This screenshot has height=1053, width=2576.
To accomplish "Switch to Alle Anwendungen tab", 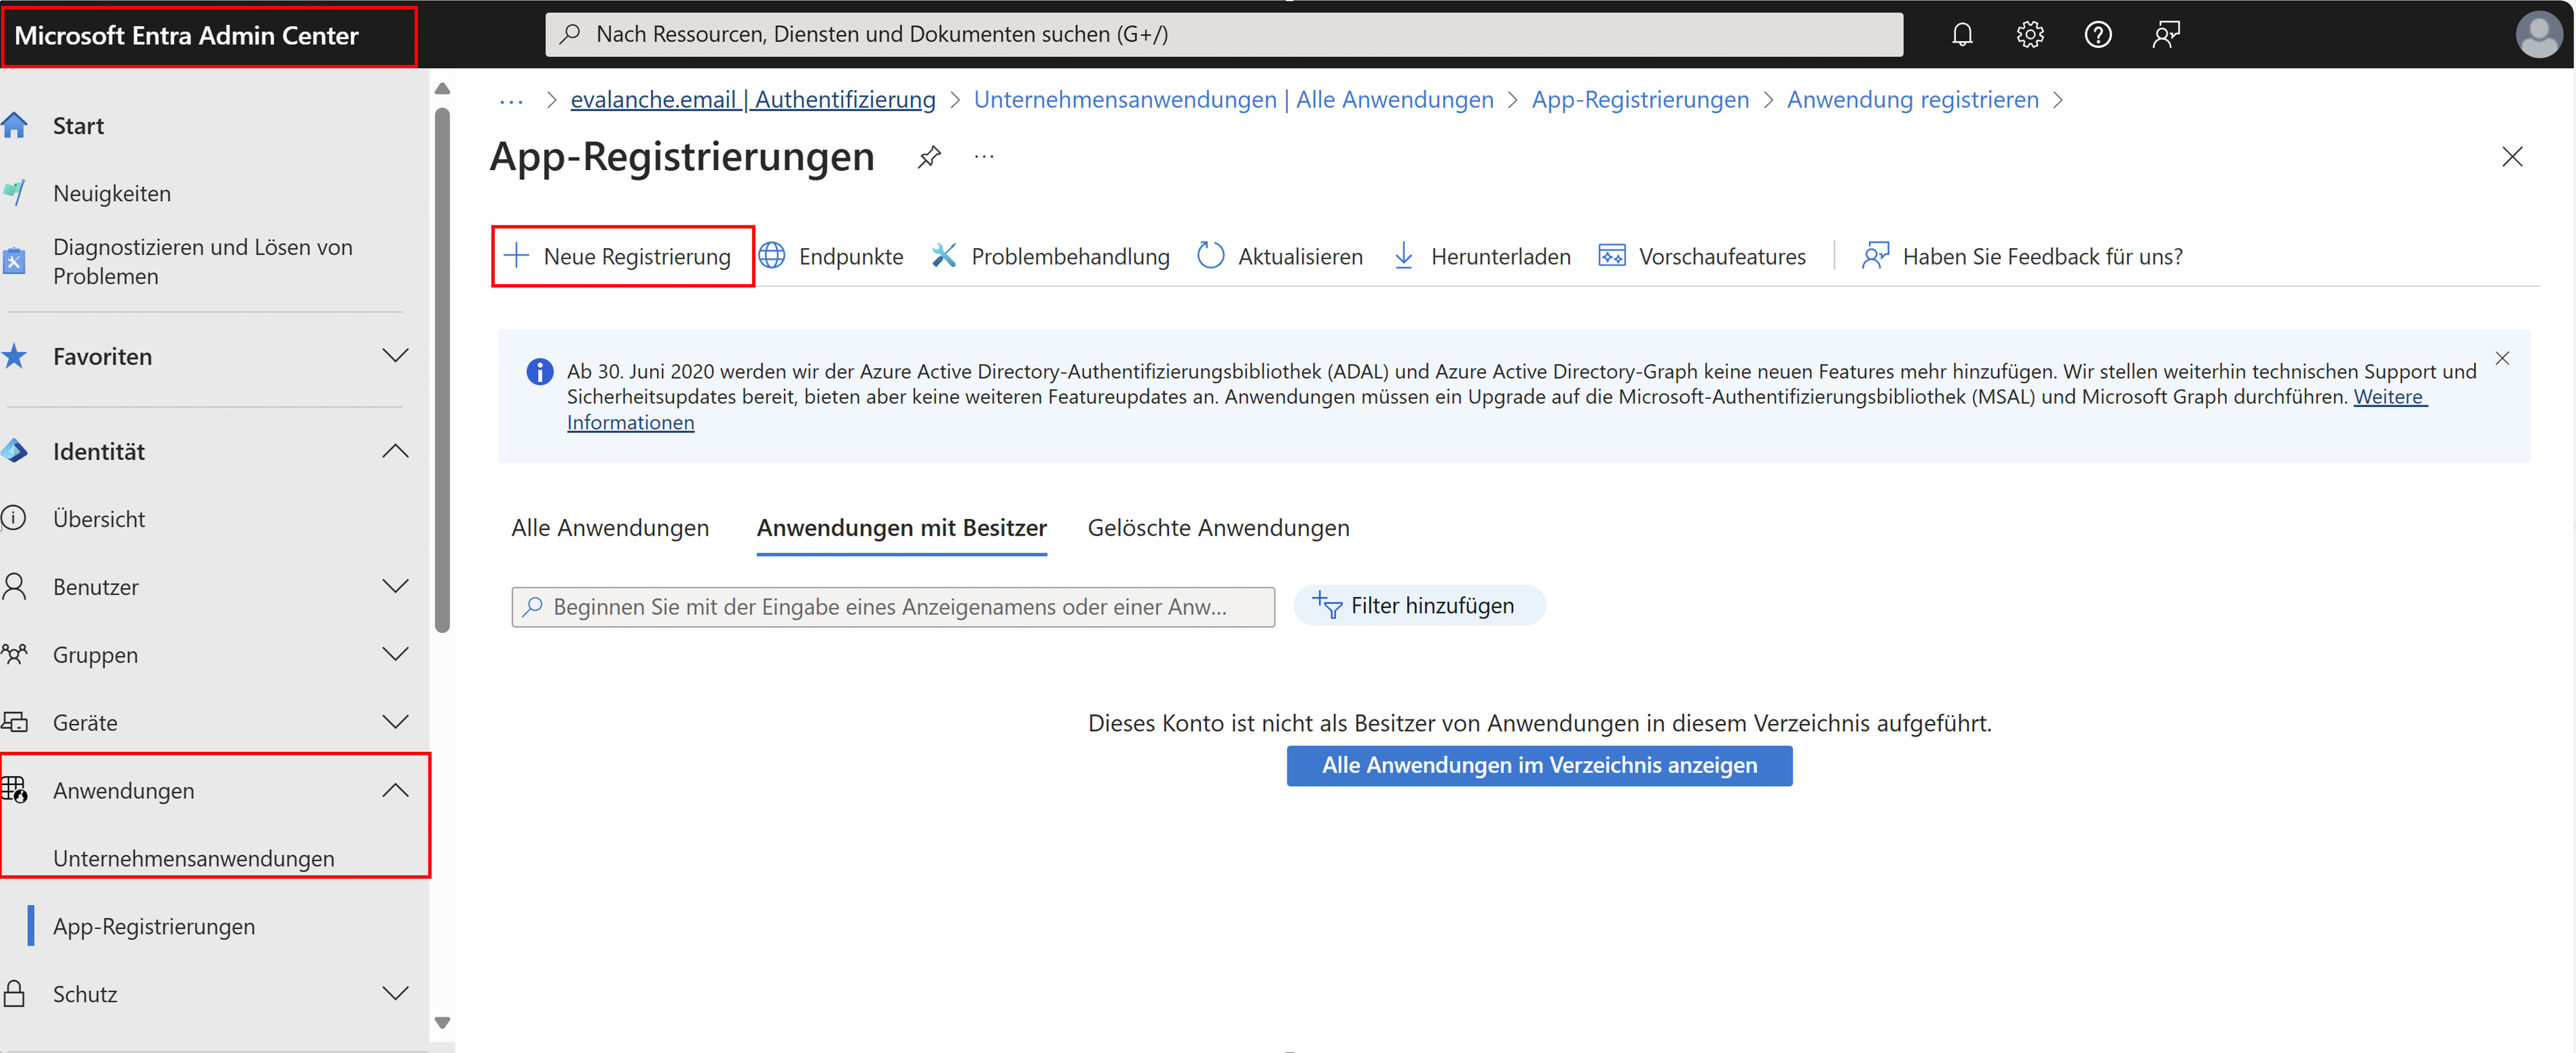I will [x=610, y=527].
